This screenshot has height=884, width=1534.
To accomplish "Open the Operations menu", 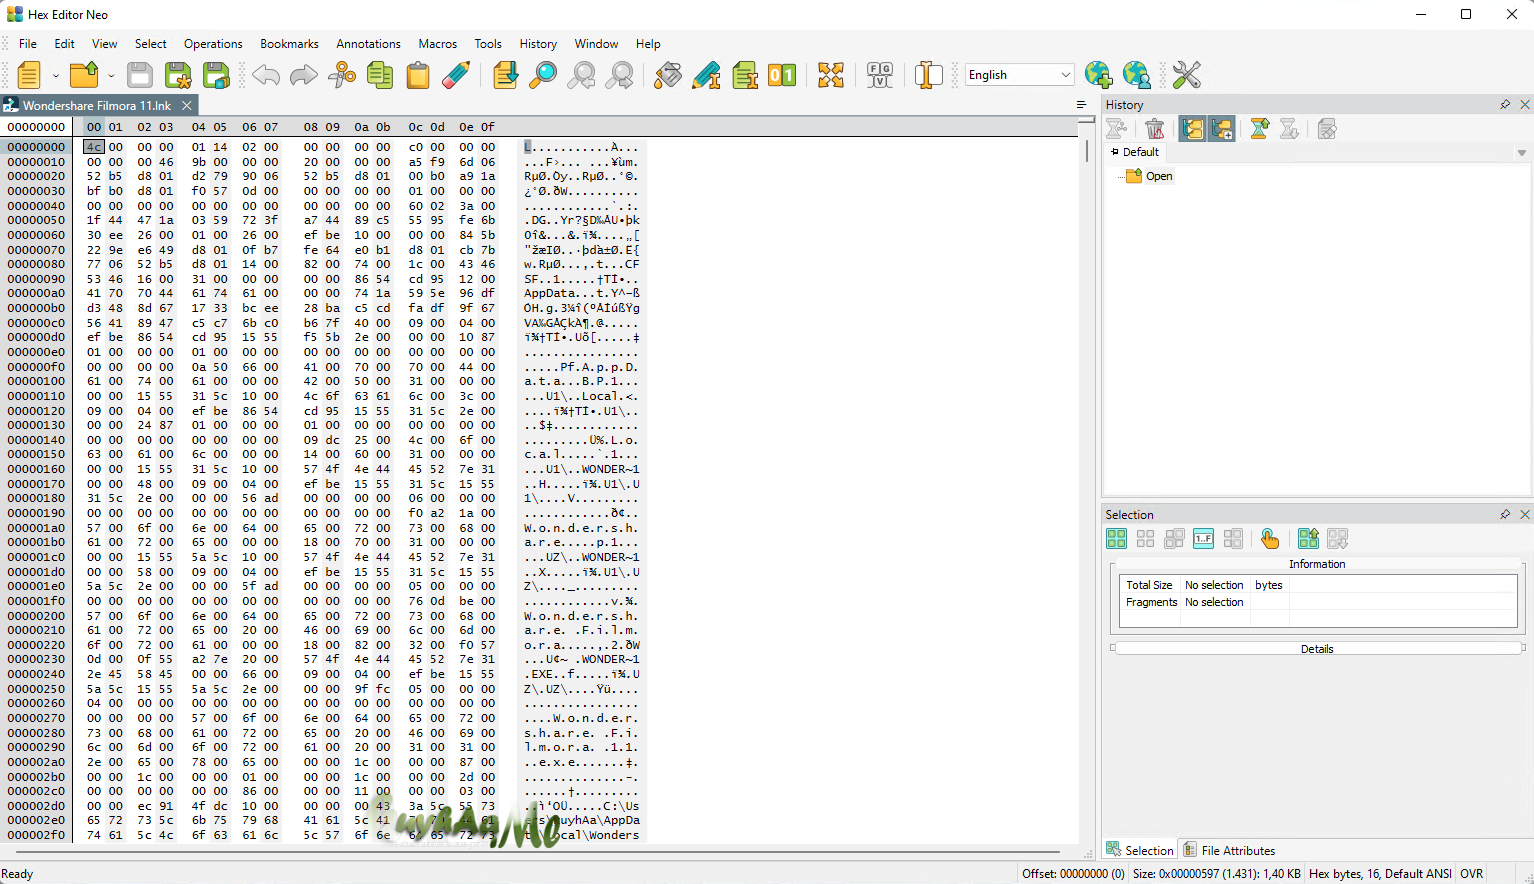I will (213, 44).
